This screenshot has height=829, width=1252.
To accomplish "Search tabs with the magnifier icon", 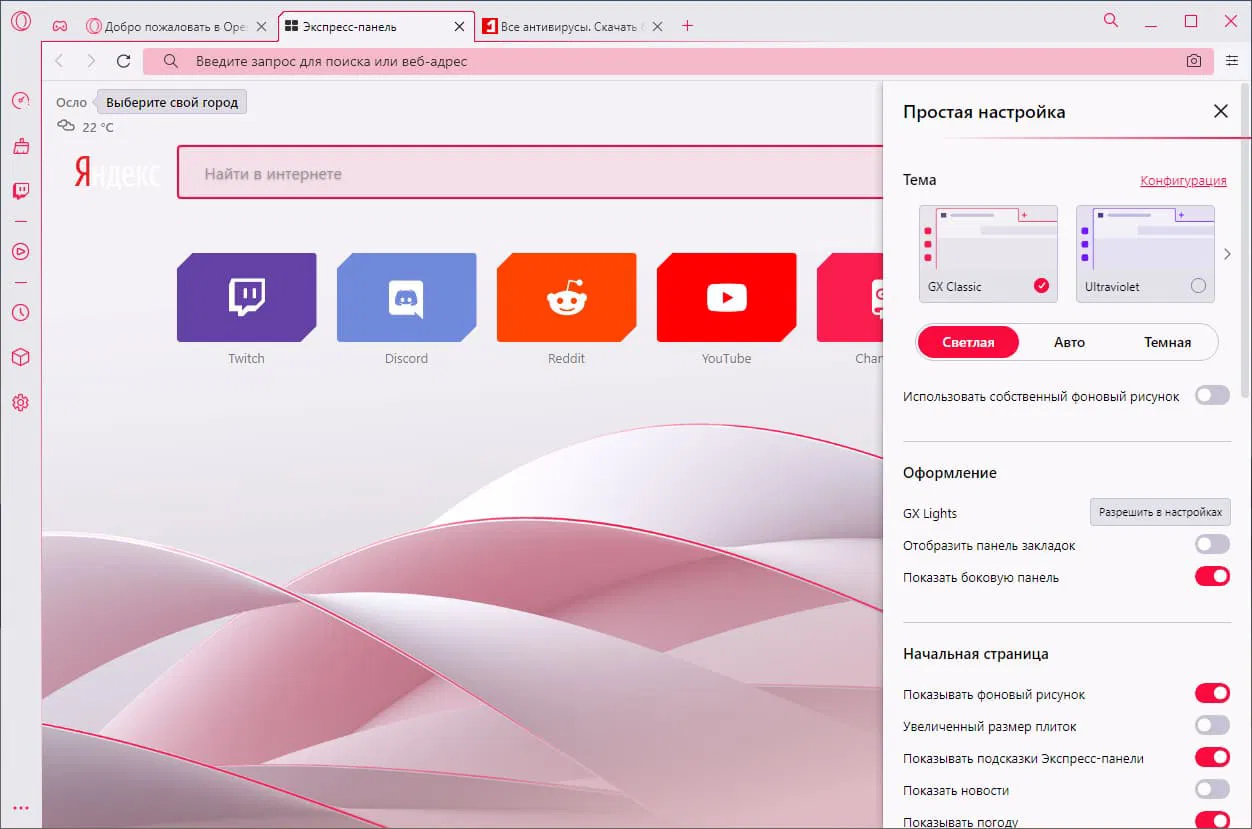I will pyautogui.click(x=1111, y=20).
